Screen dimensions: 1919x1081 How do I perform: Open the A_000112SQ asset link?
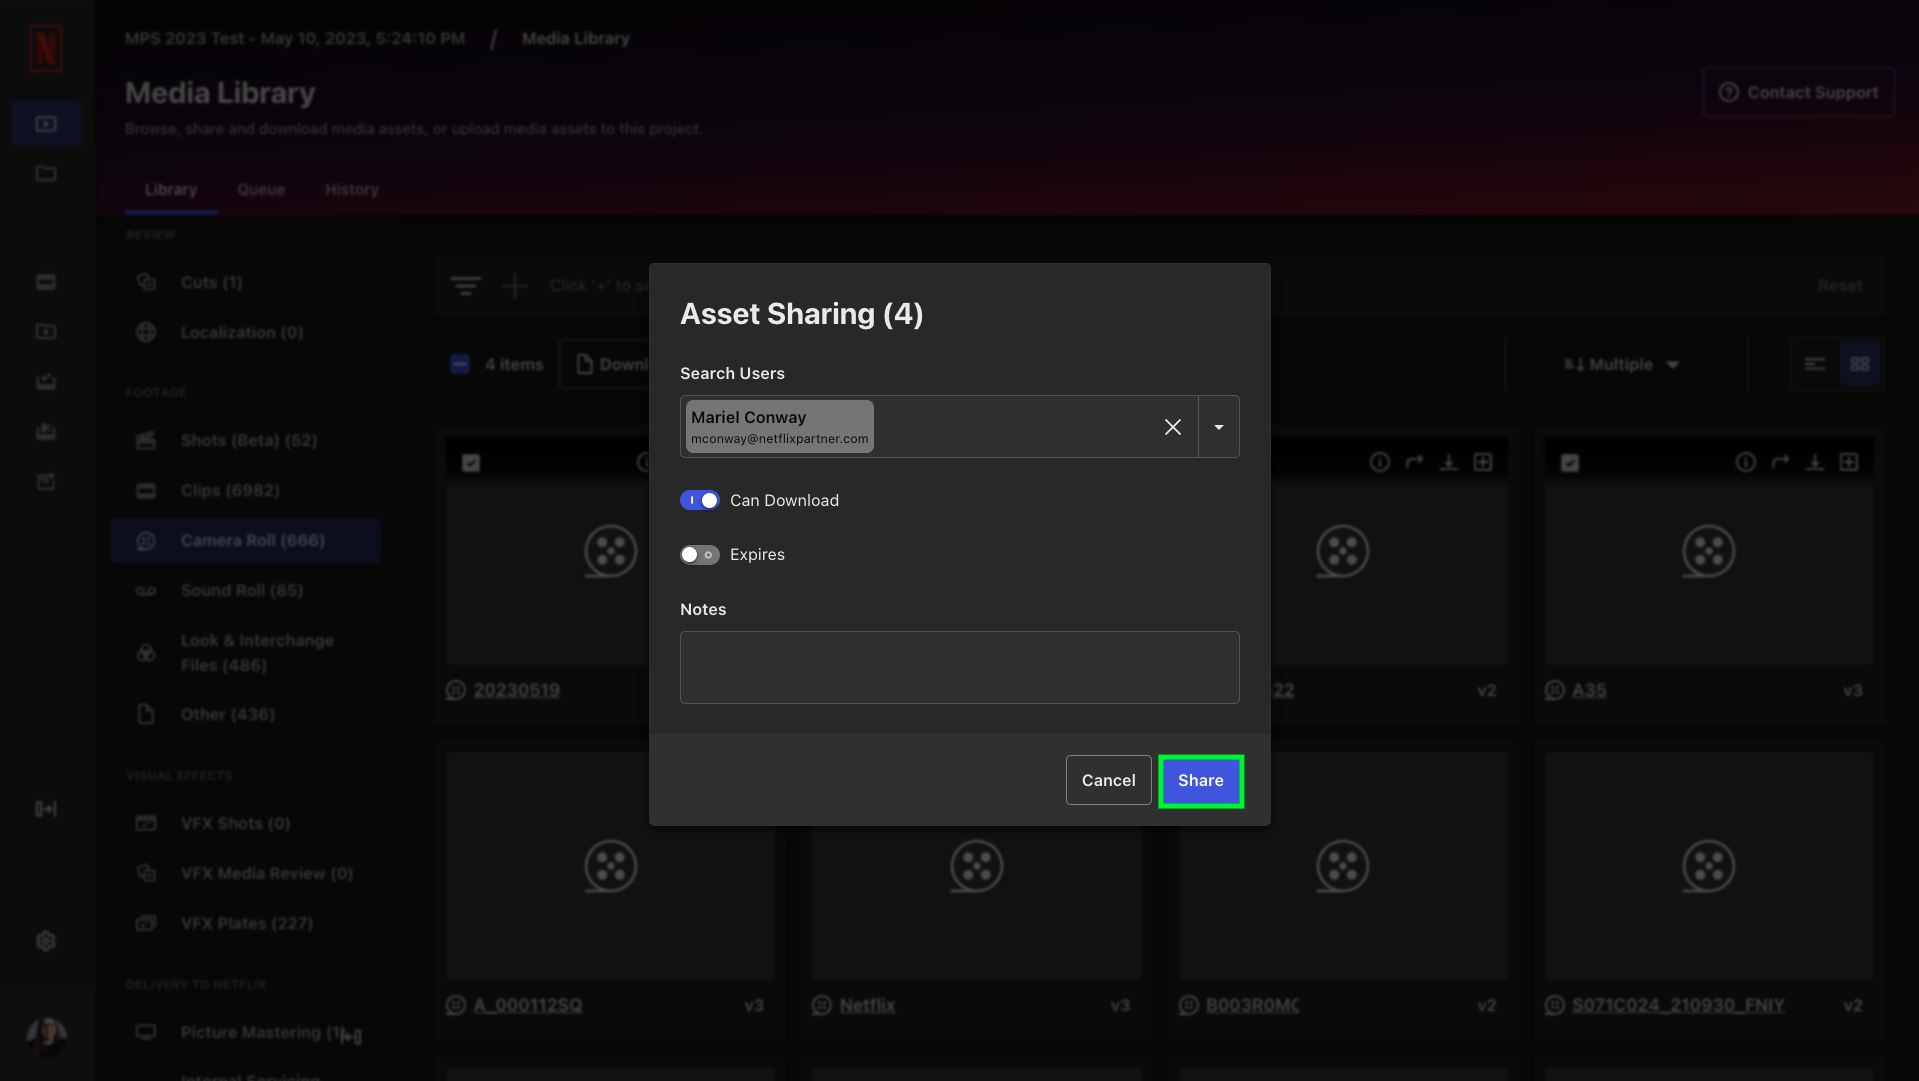527,1005
